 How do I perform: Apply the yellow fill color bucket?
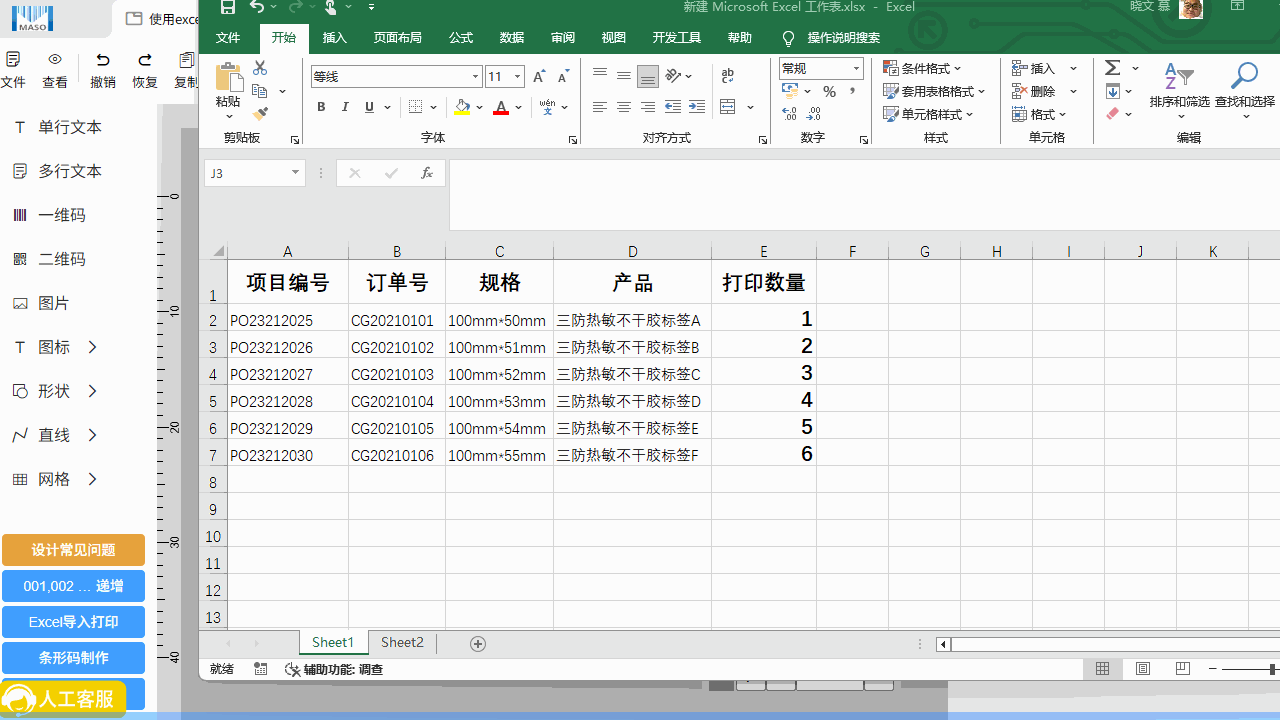click(x=462, y=107)
